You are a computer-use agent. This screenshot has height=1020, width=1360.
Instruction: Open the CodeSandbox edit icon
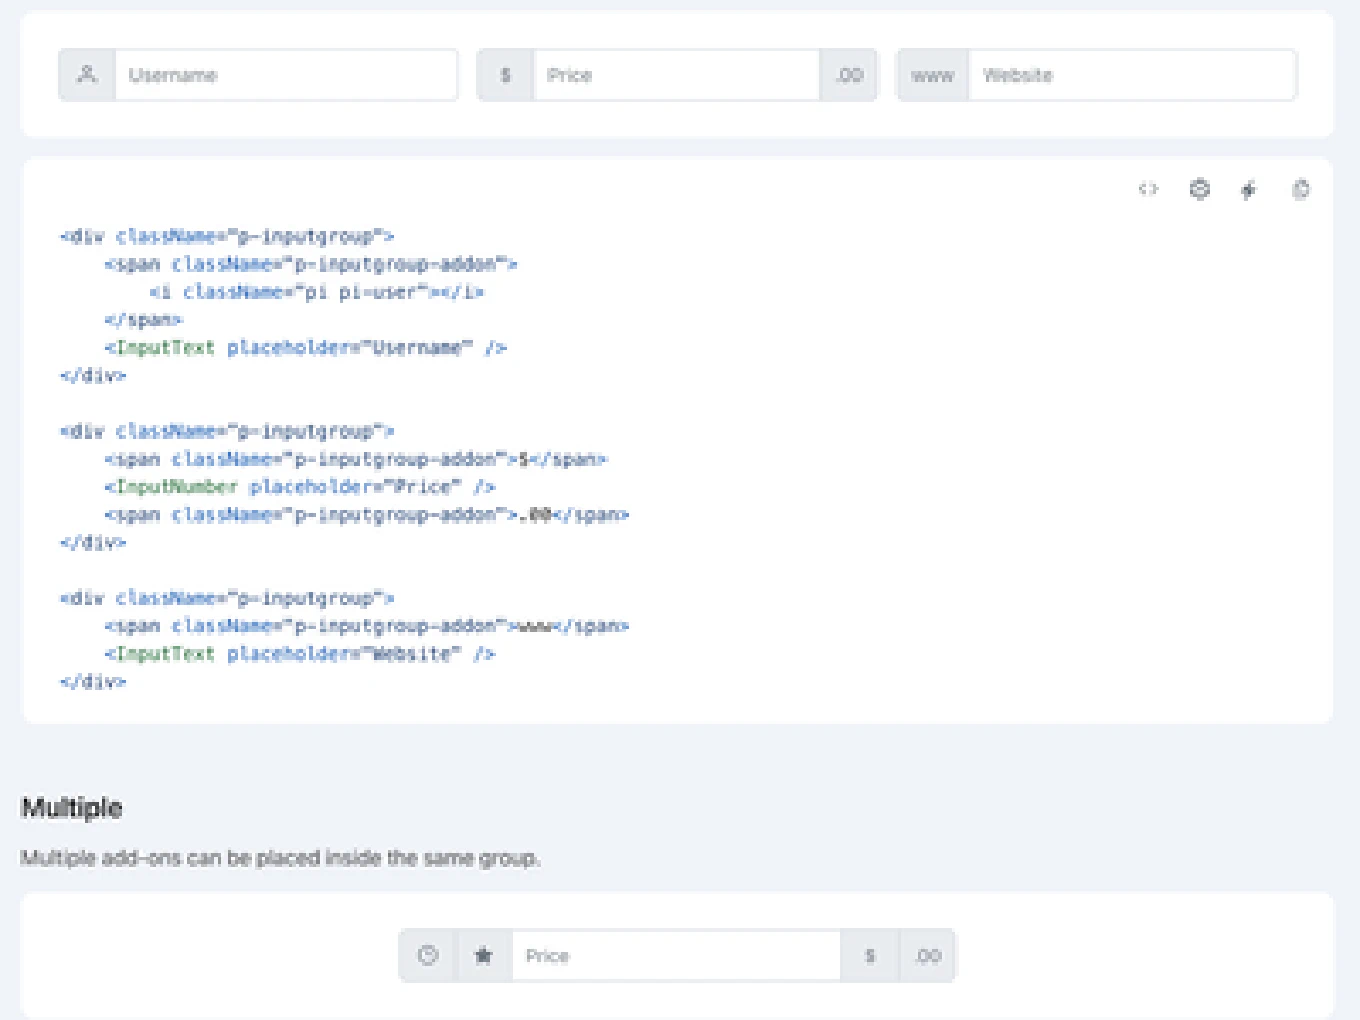click(x=1199, y=189)
